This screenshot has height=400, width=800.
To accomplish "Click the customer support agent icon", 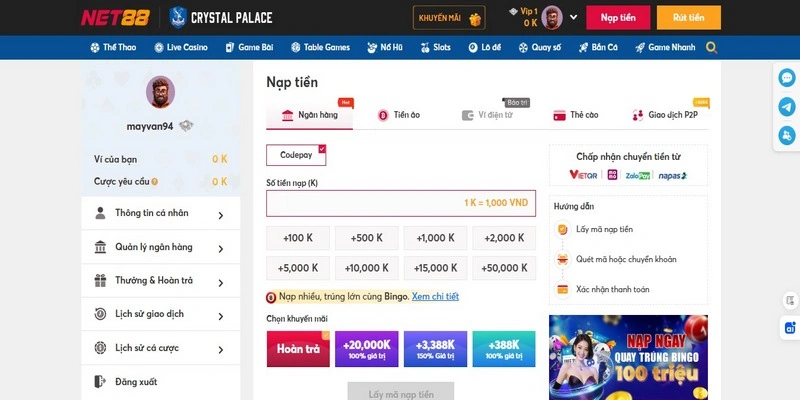I will 787,136.
